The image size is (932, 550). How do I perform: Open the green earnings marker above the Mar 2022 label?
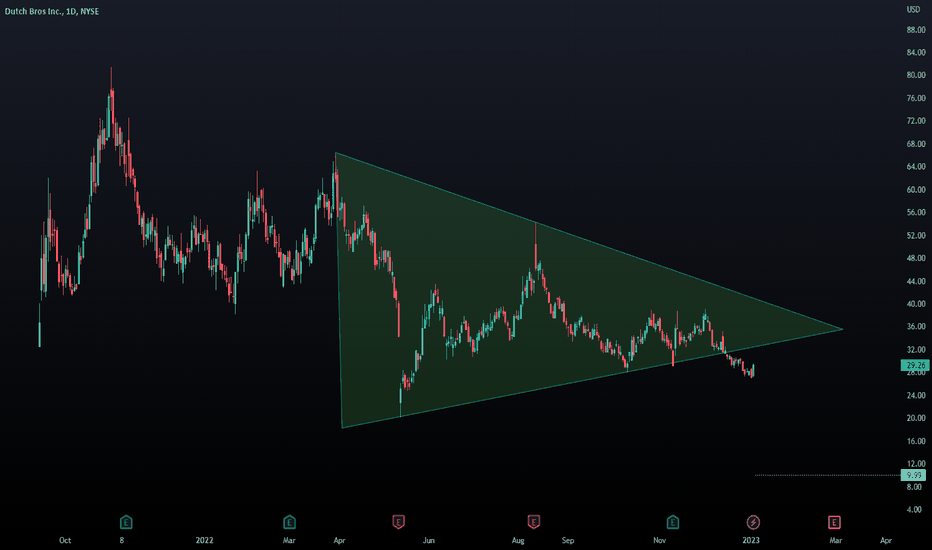289,523
